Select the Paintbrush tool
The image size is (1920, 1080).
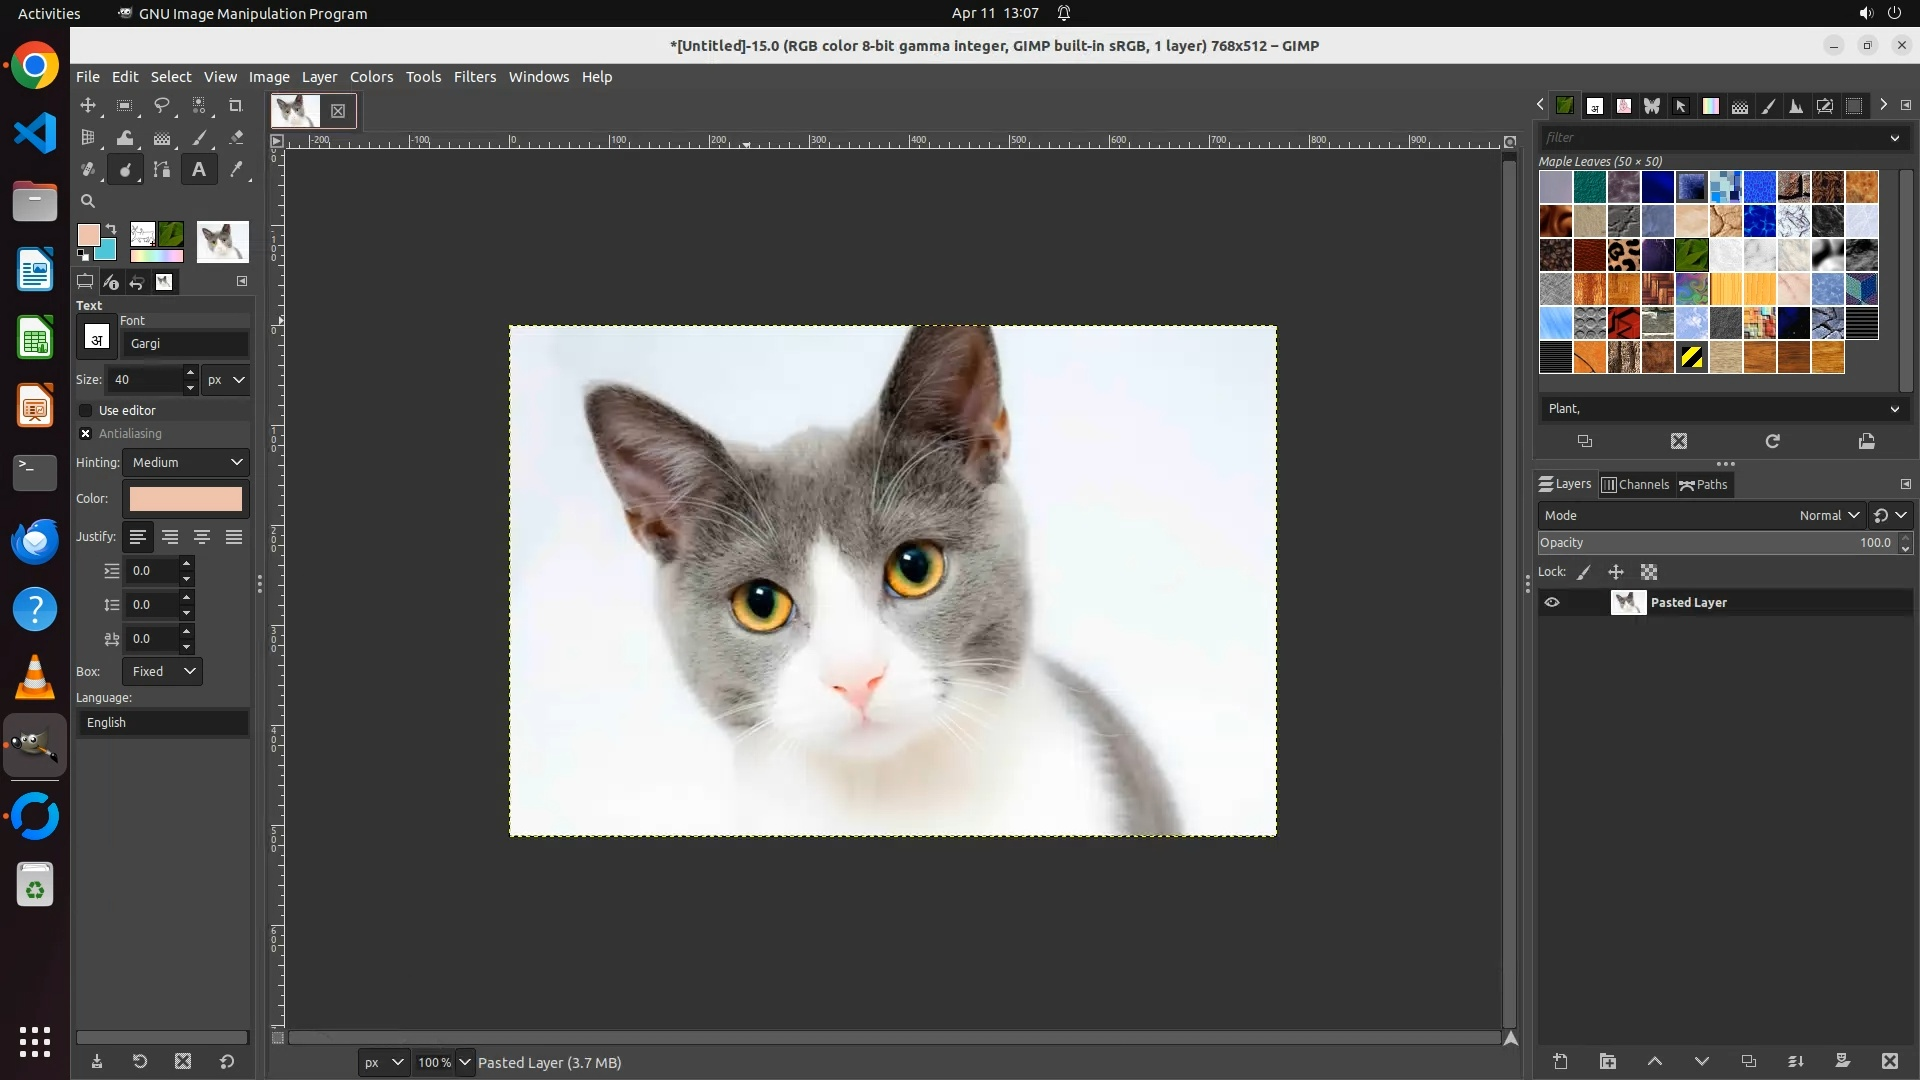coord(199,138)
